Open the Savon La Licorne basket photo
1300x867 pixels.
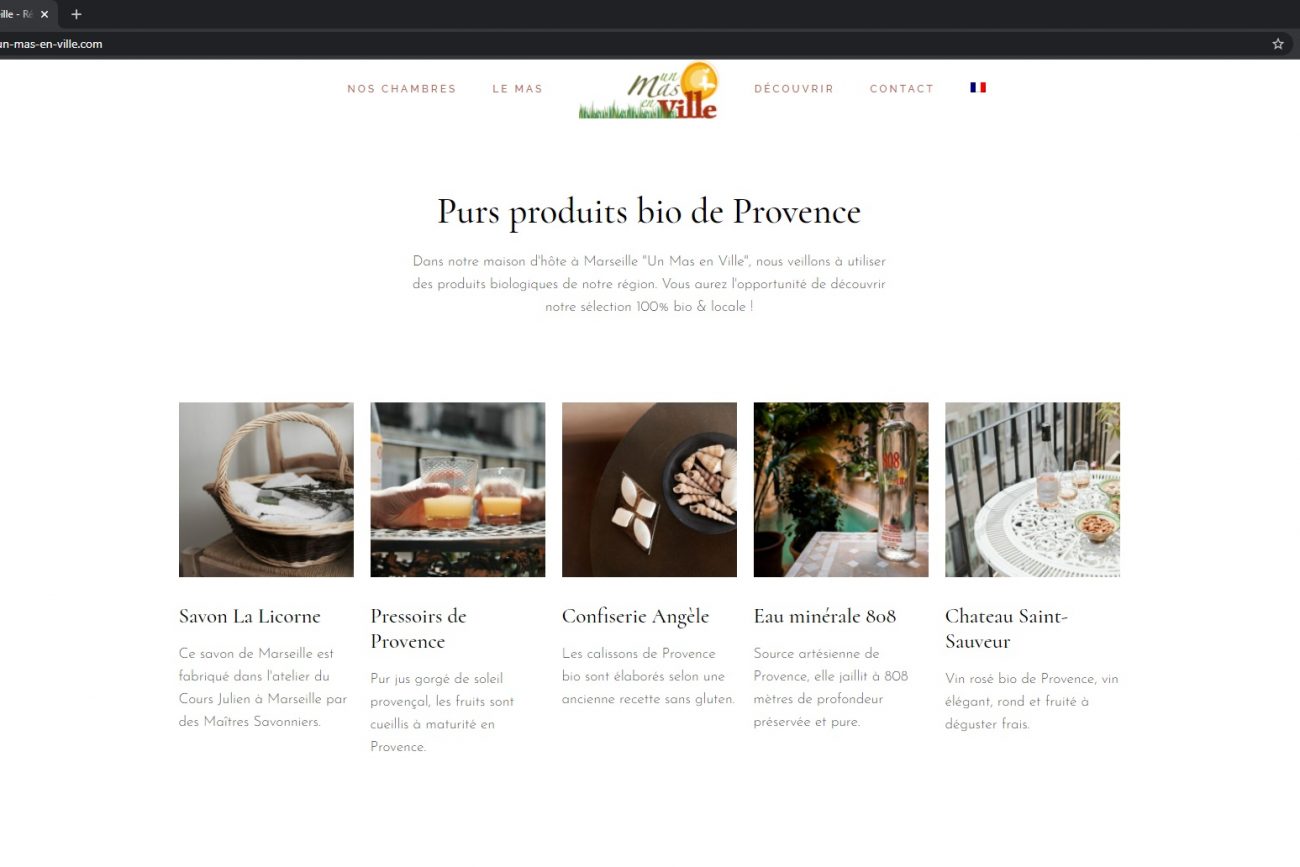pos(266,490)
